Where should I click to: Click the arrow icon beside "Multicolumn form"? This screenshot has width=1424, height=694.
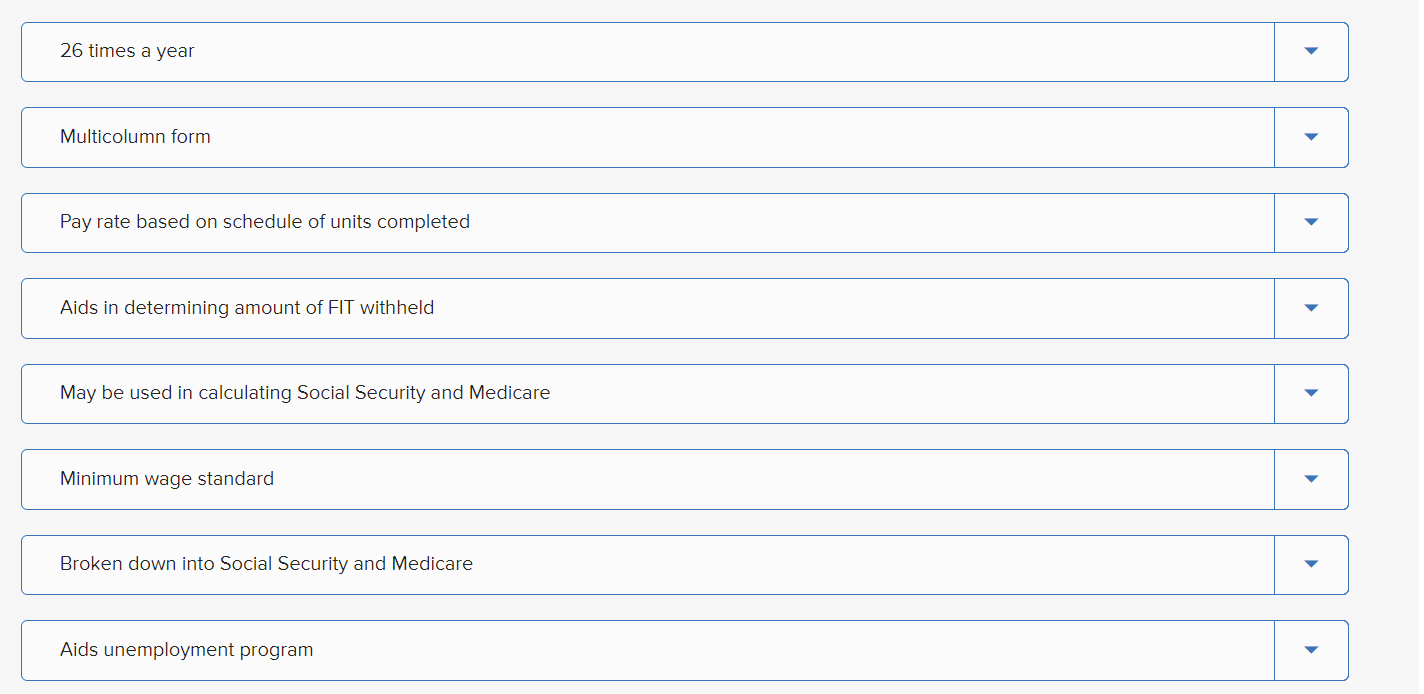tap(1310, 137)
